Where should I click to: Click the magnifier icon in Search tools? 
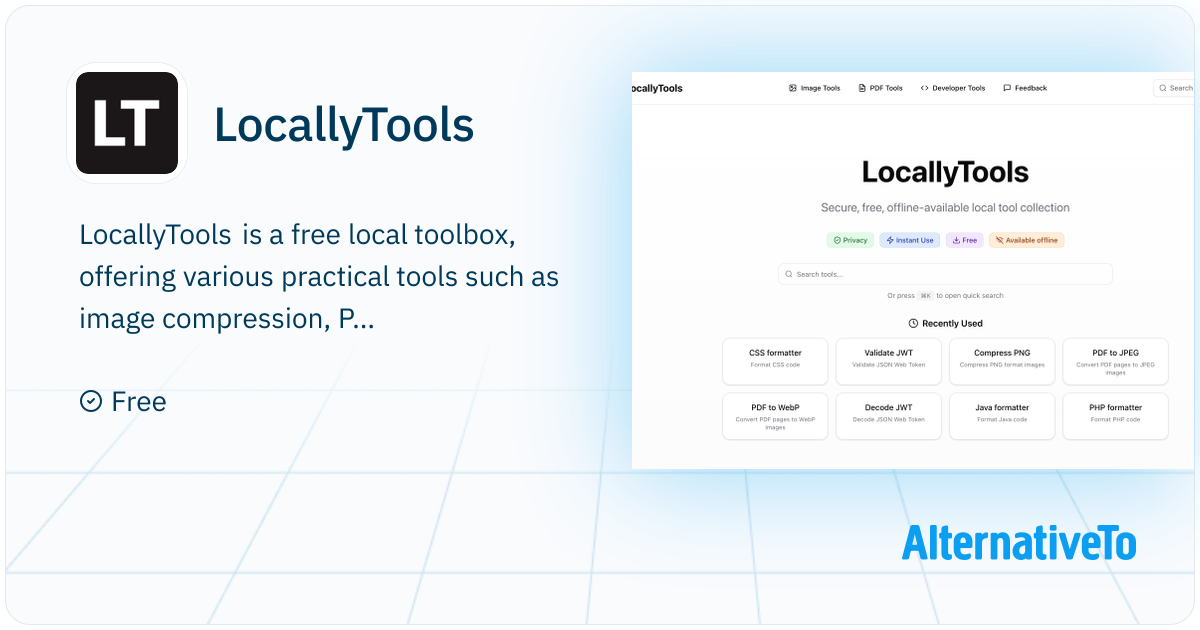789,274
